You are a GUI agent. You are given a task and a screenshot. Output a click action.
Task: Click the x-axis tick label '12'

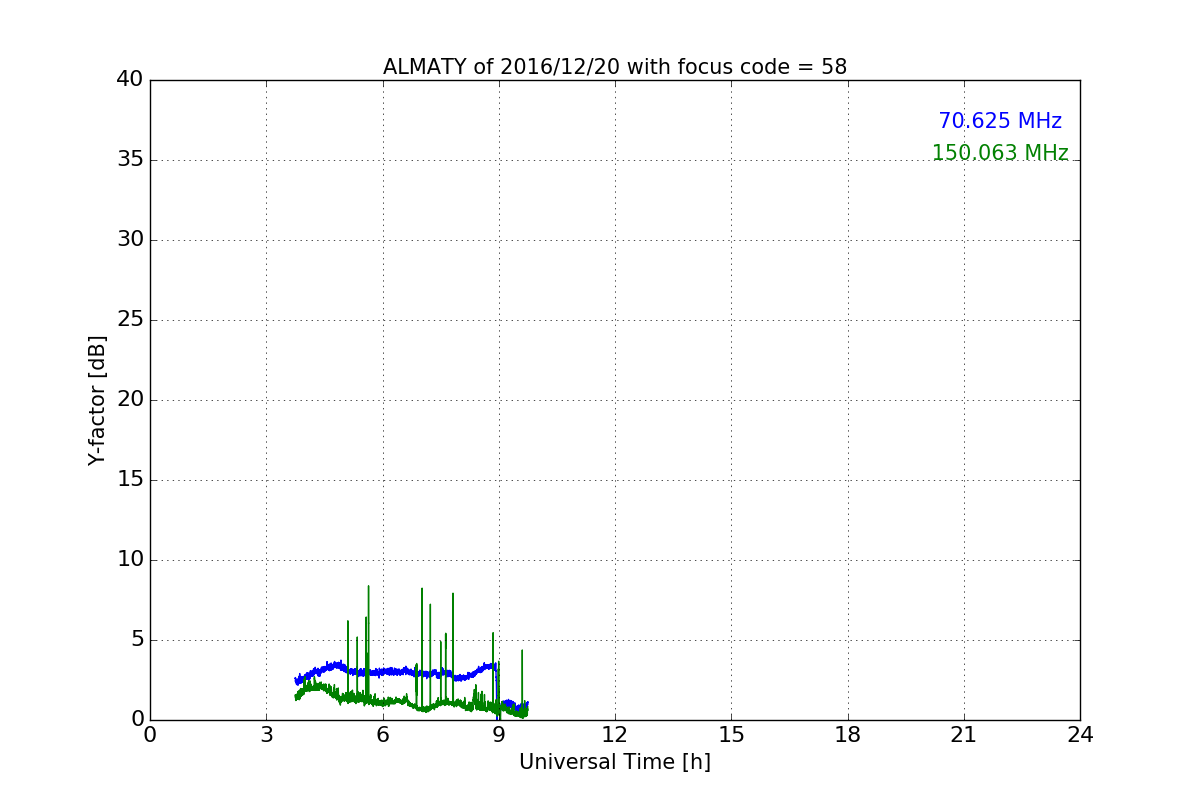click(615, 735)
